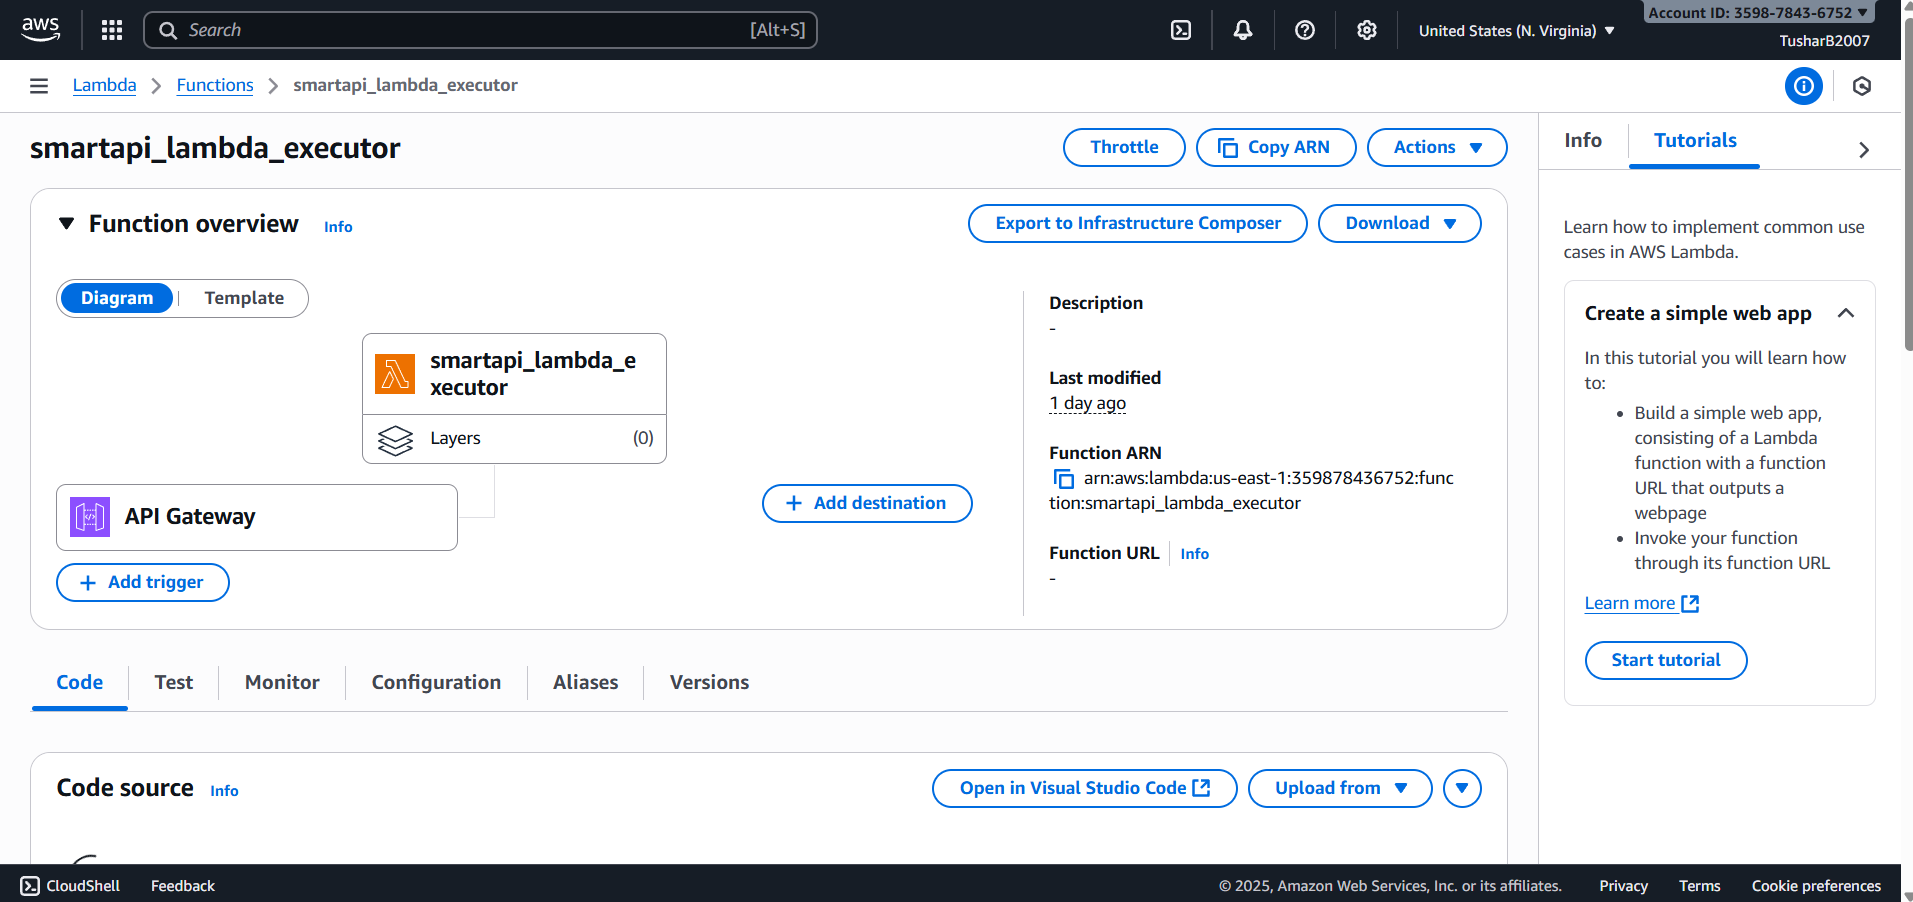This screenshot has height=902, width=1913.
Task: Toggle the blue info panel icon
Action: pyautogui.click(x=1804, y=86)
